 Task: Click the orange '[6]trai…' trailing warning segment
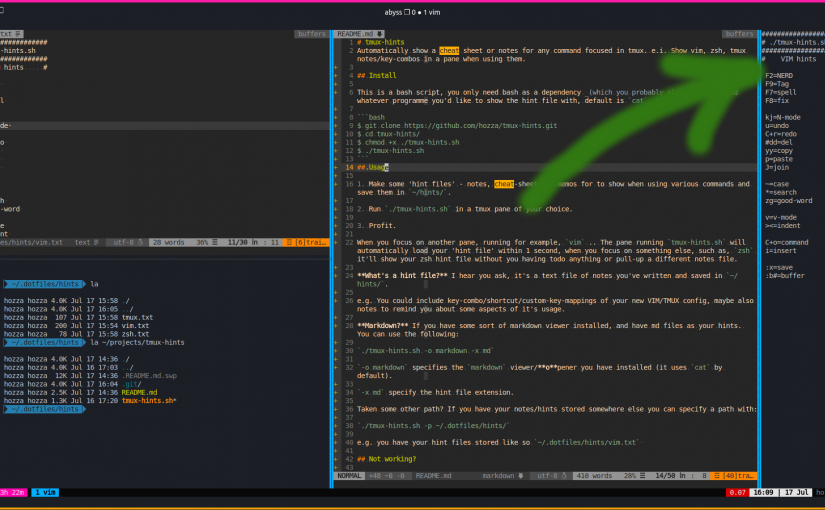pyautogui.click(x=306, y=243)
